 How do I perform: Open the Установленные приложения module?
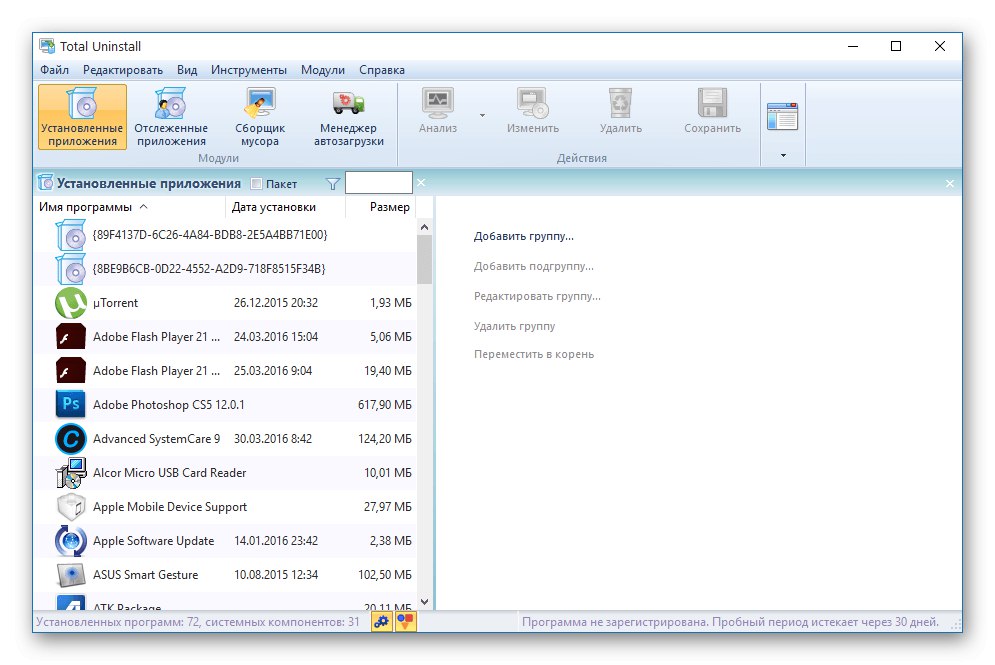pos(81,115)
